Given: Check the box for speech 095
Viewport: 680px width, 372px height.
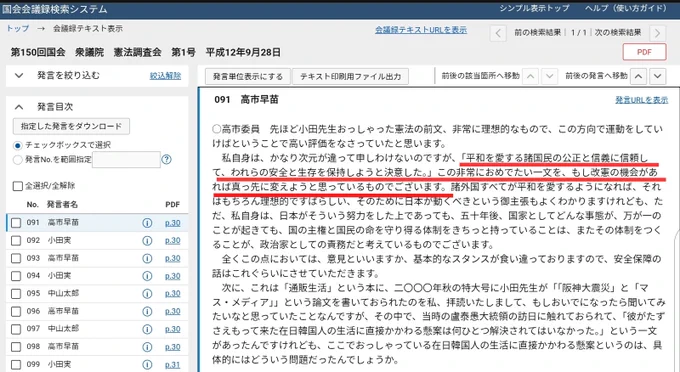Looking at the screenshot, I should tap(16, 294).
